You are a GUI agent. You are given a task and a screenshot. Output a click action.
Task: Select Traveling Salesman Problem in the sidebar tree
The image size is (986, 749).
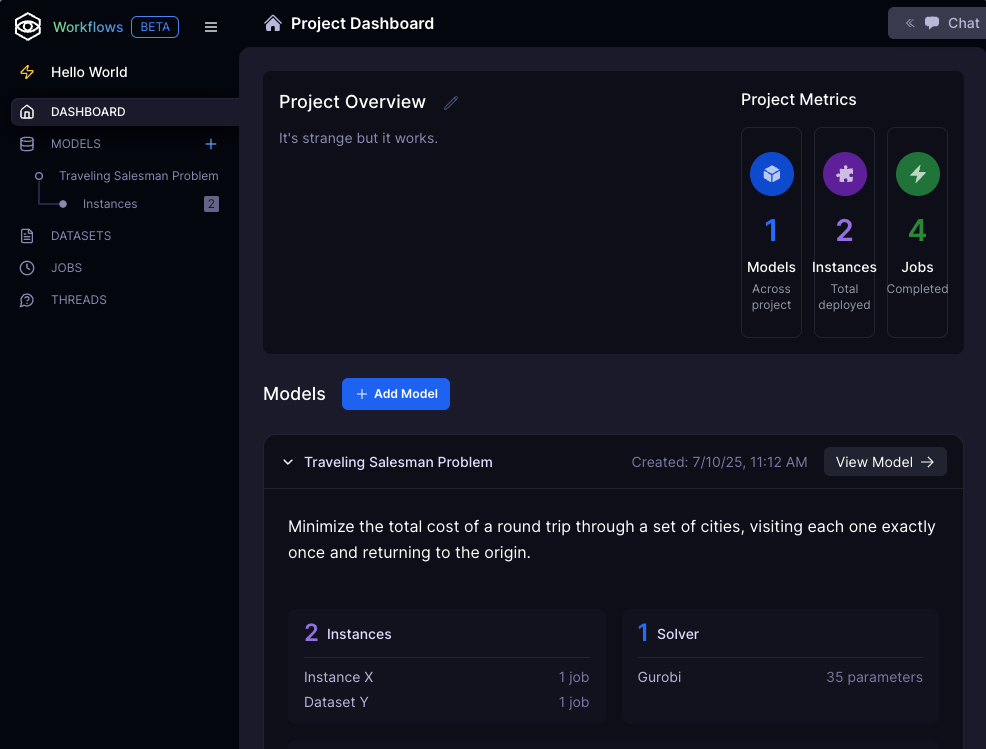click(x=138, y=176)
